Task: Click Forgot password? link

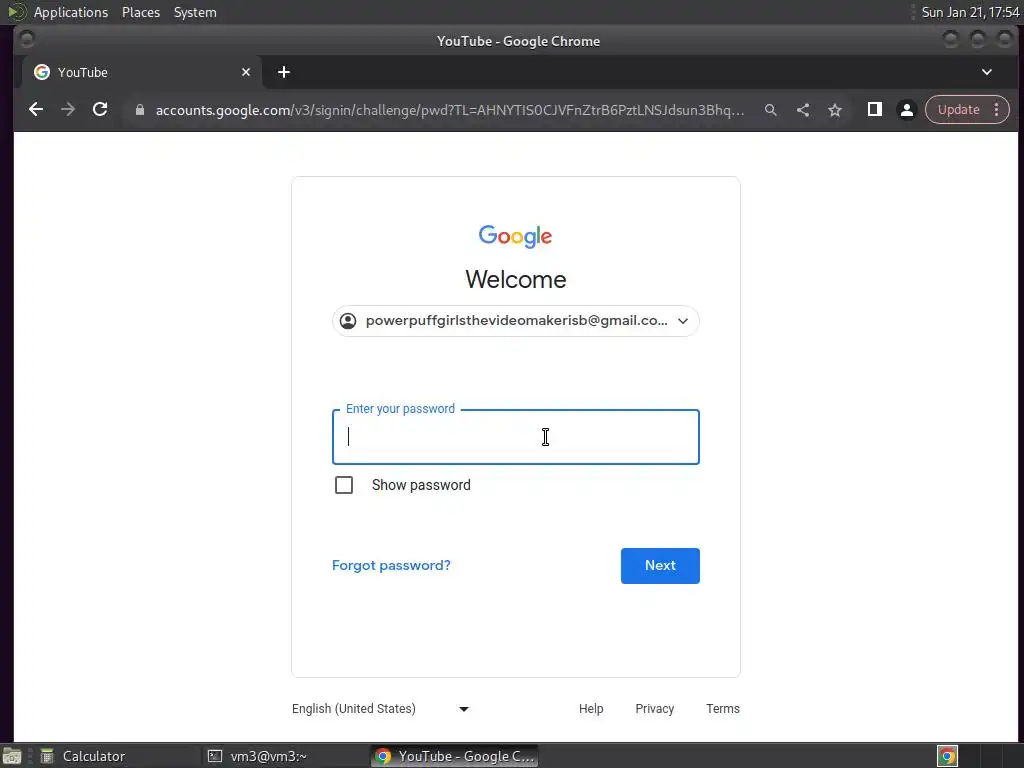Action: (391, 566)
